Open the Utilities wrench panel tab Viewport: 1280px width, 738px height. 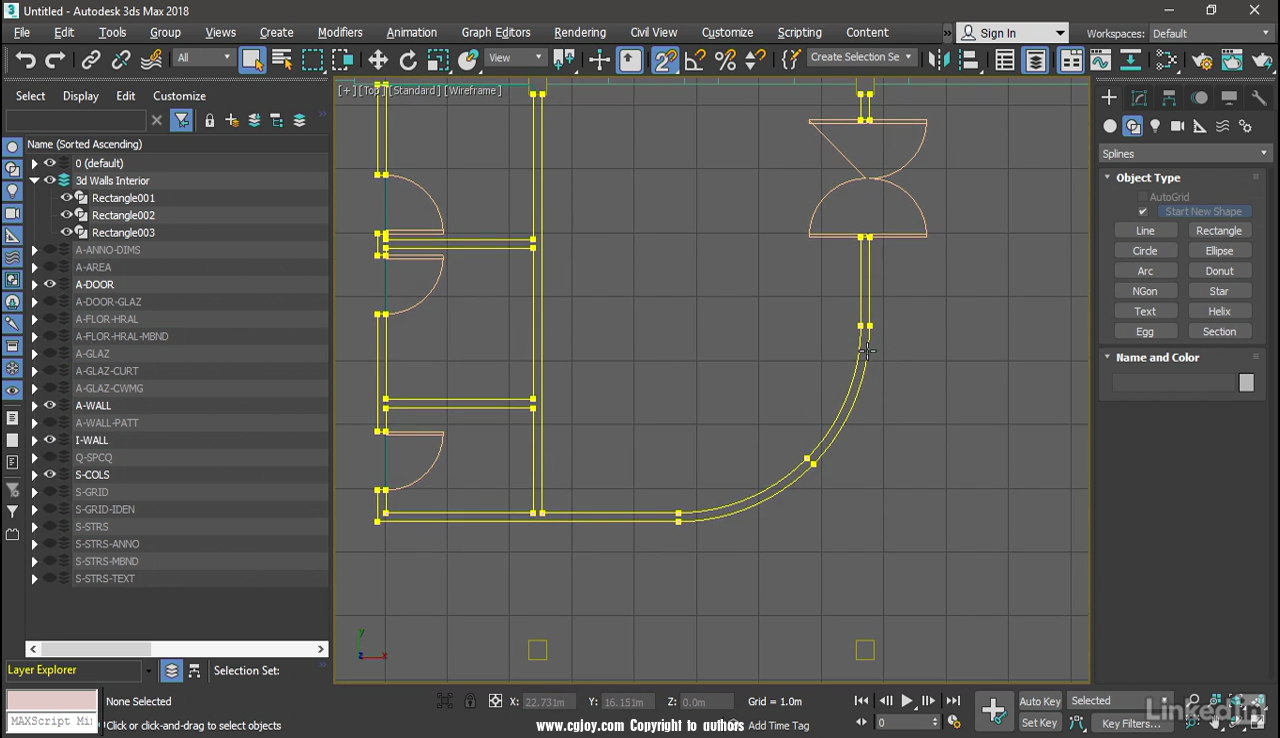[1259, 97]
